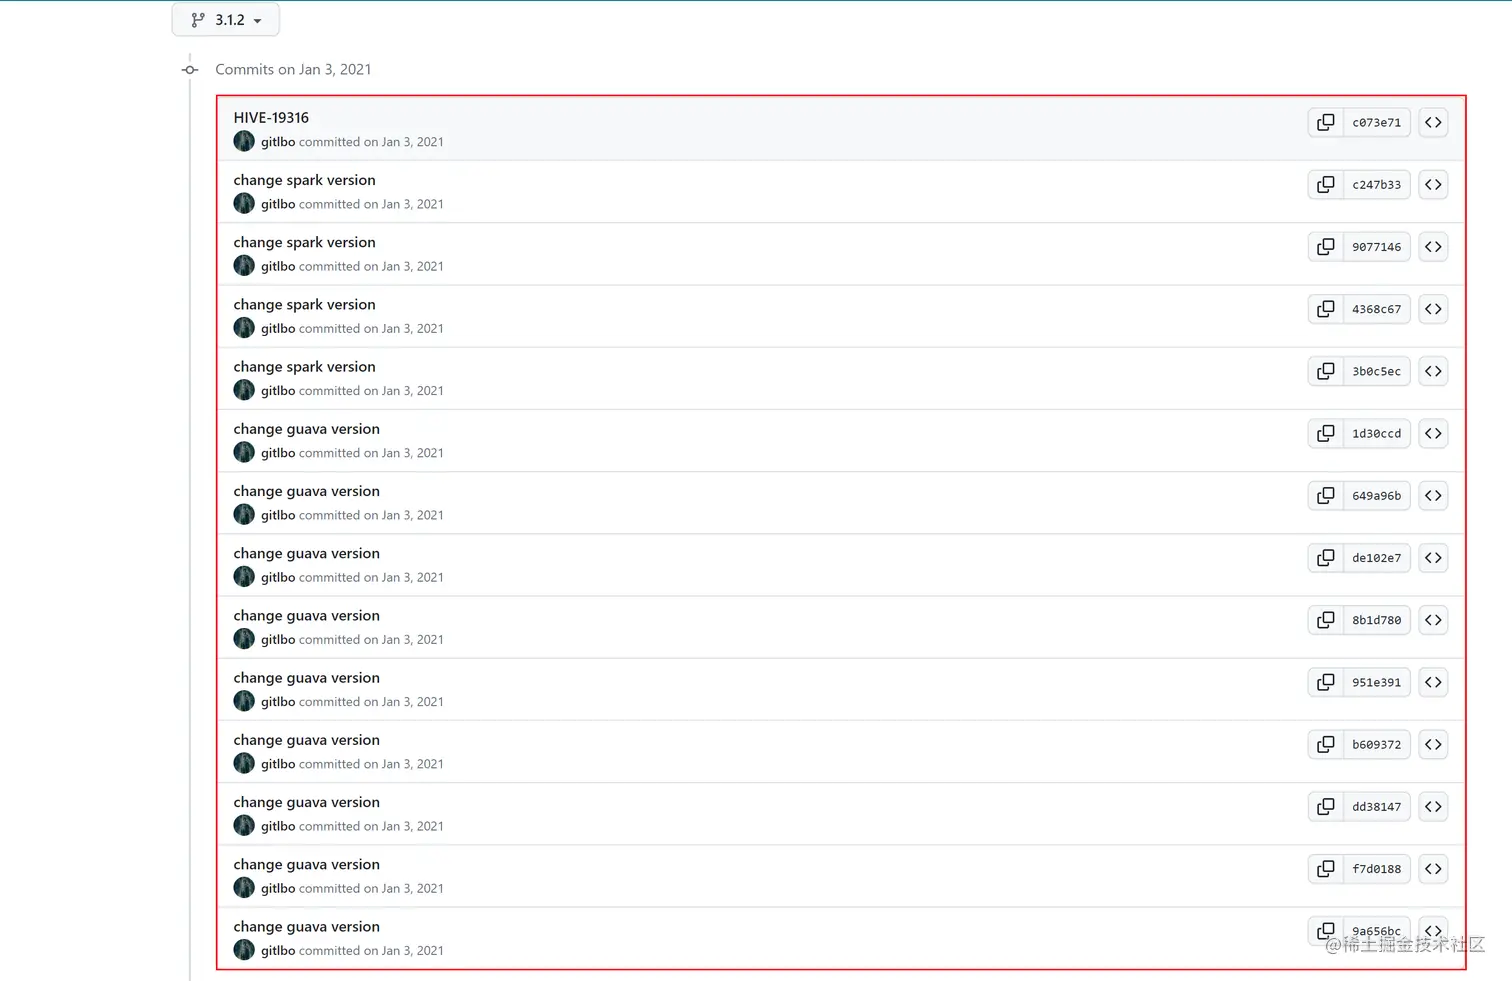Browse repository at commit 4368c67
This screenshot has height=981, width=1512.
pos(1433,309)
